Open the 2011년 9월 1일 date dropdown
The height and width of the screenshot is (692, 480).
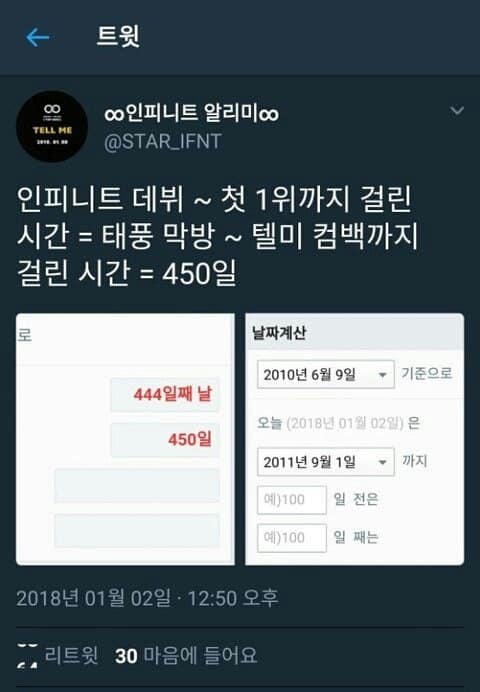point(326,462)
